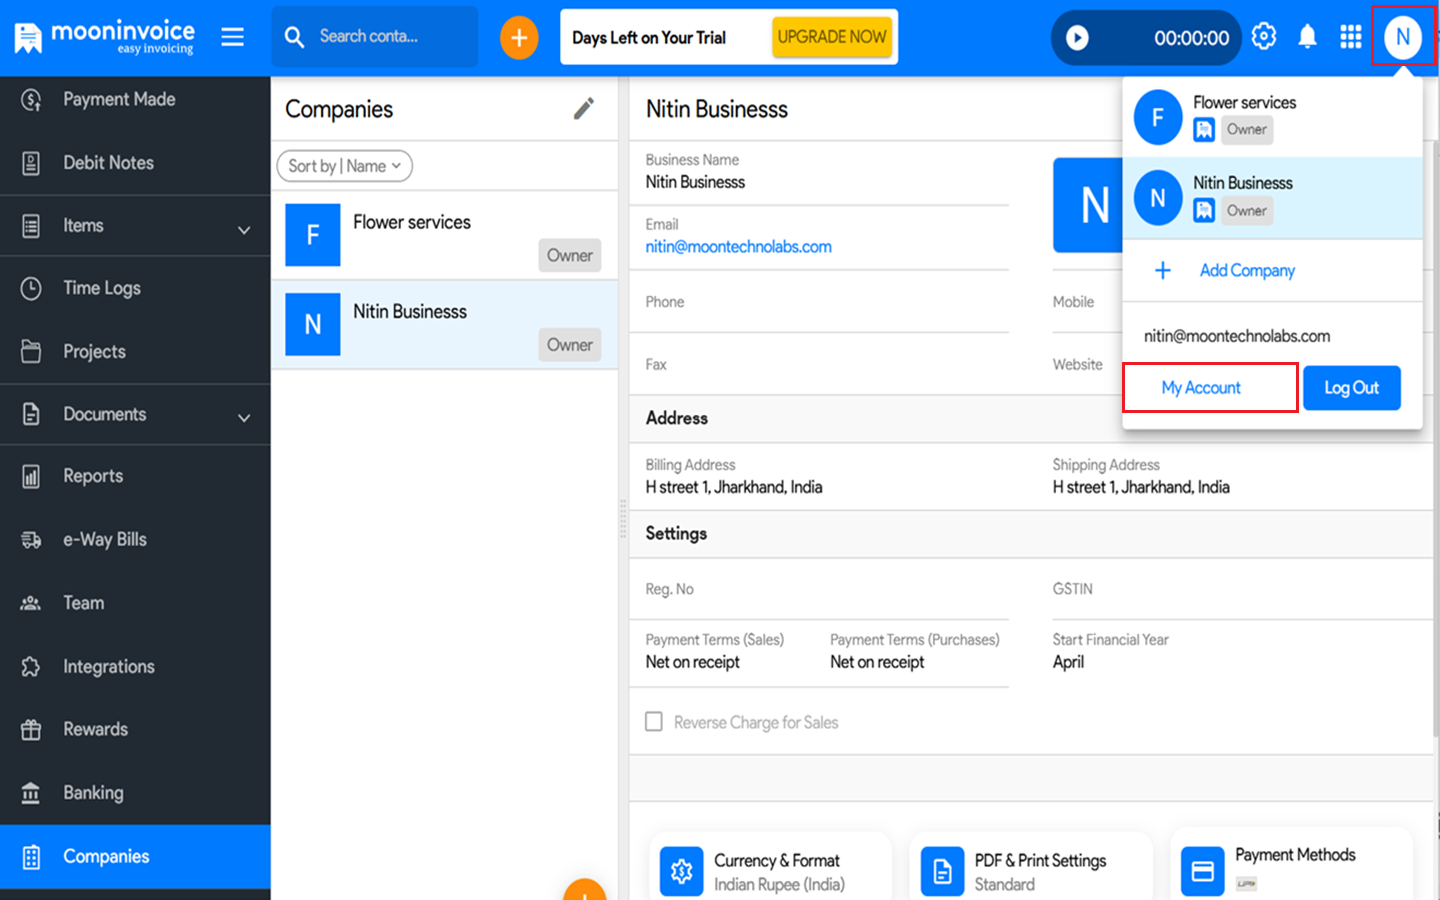The width and height of the screenshot is (1440, 900).
Task: Click Payment Terms (Sales) Net on receipt
Action: point(693,662)
